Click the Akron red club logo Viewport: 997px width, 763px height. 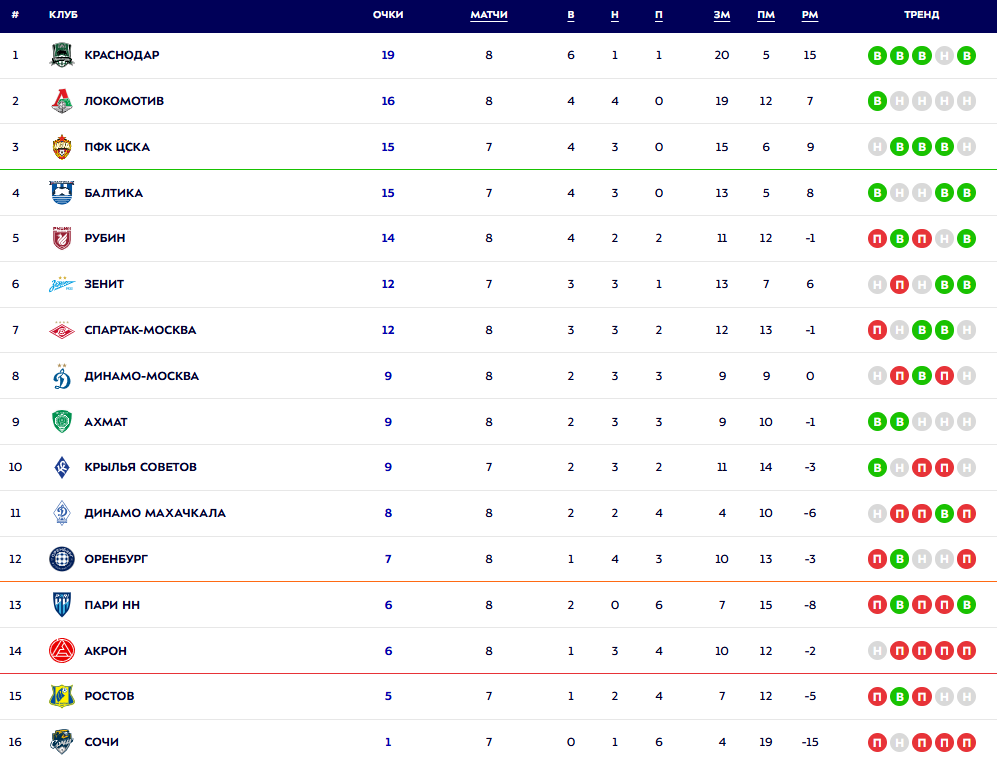(x=62, y=651)
